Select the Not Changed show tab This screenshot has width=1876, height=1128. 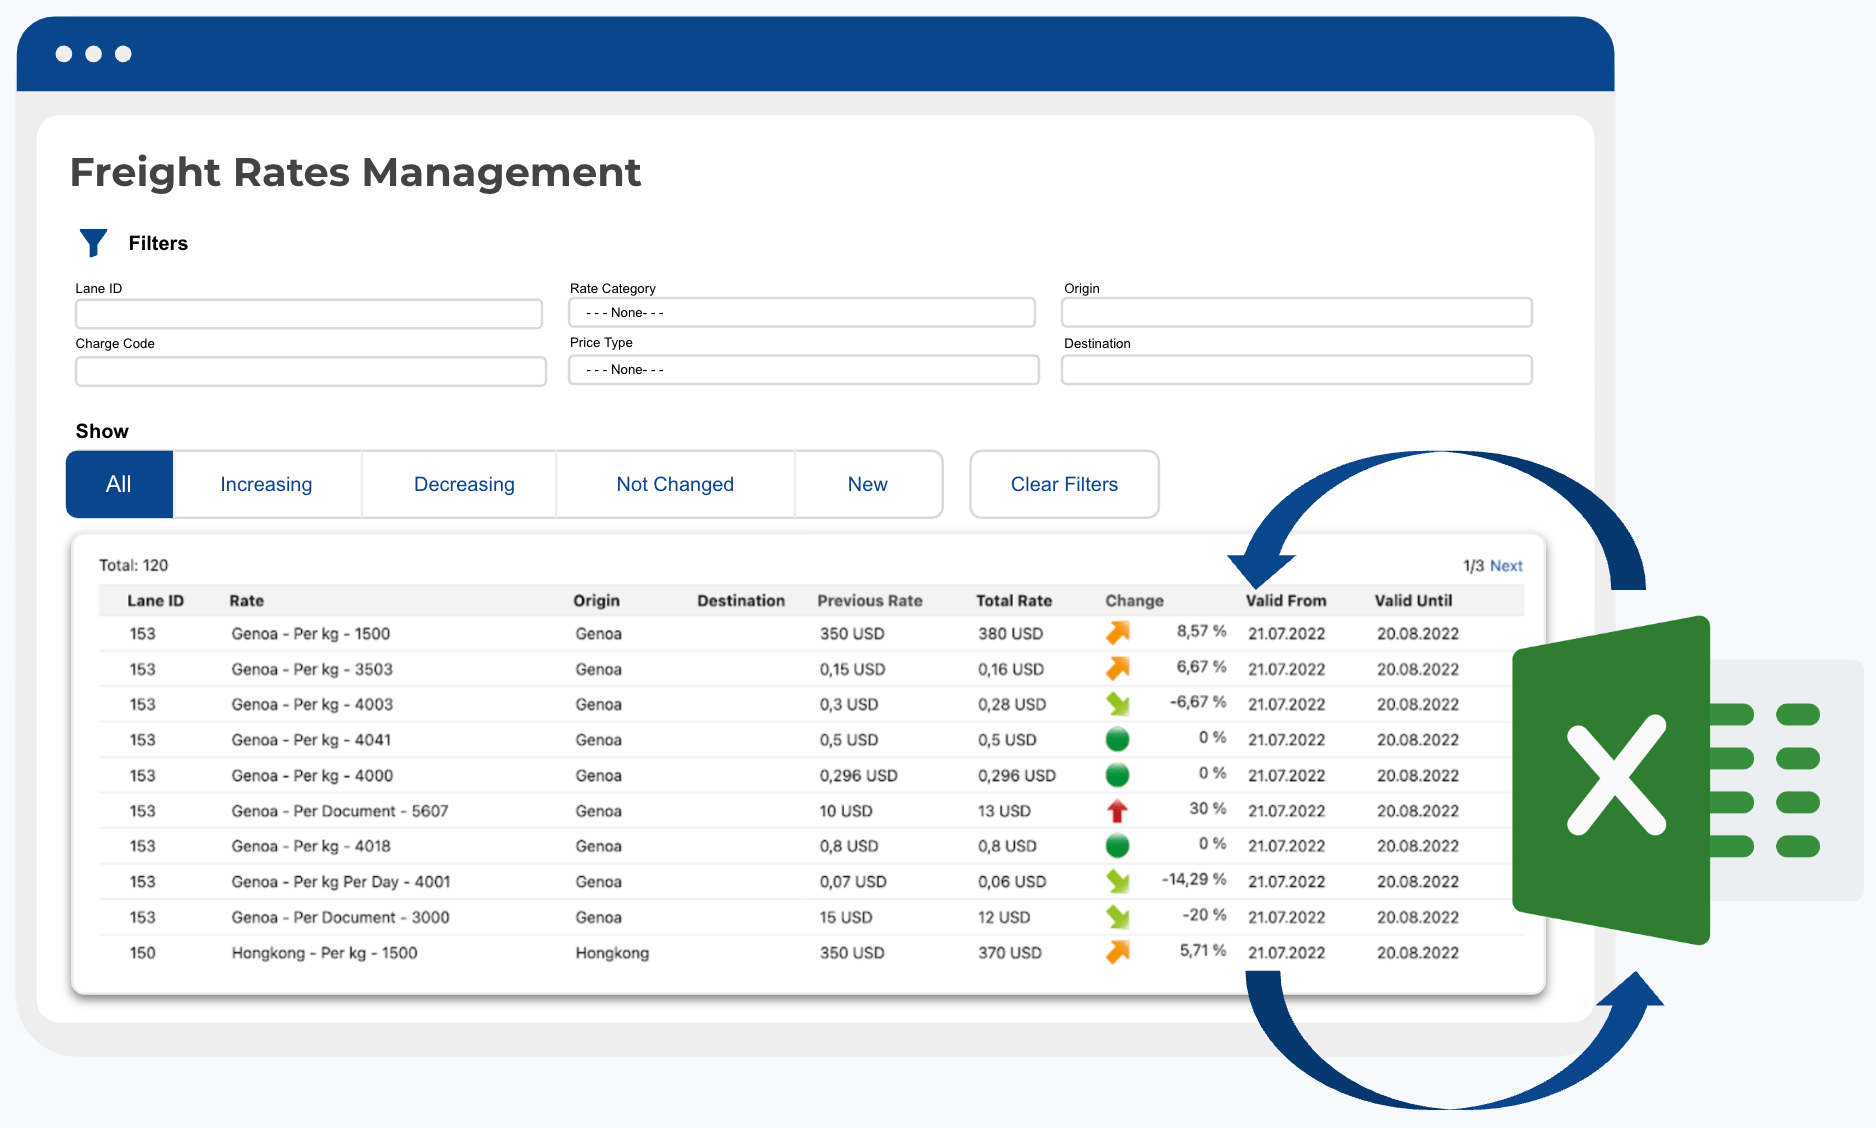pyautogui.click(x=675, y=484)
